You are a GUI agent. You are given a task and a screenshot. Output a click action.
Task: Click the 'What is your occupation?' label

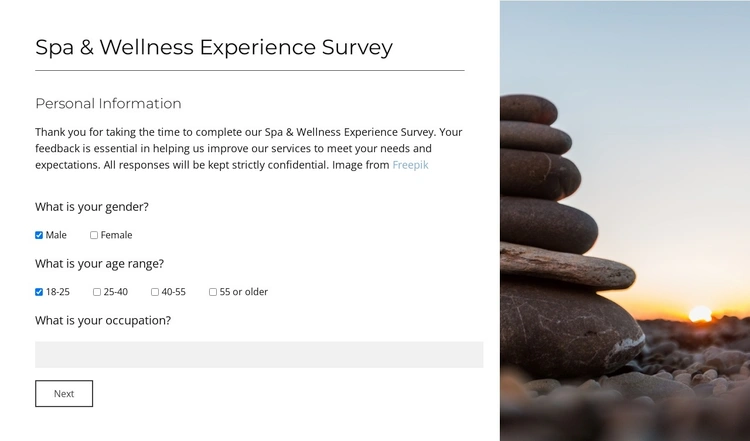click(x=103, y=321)
